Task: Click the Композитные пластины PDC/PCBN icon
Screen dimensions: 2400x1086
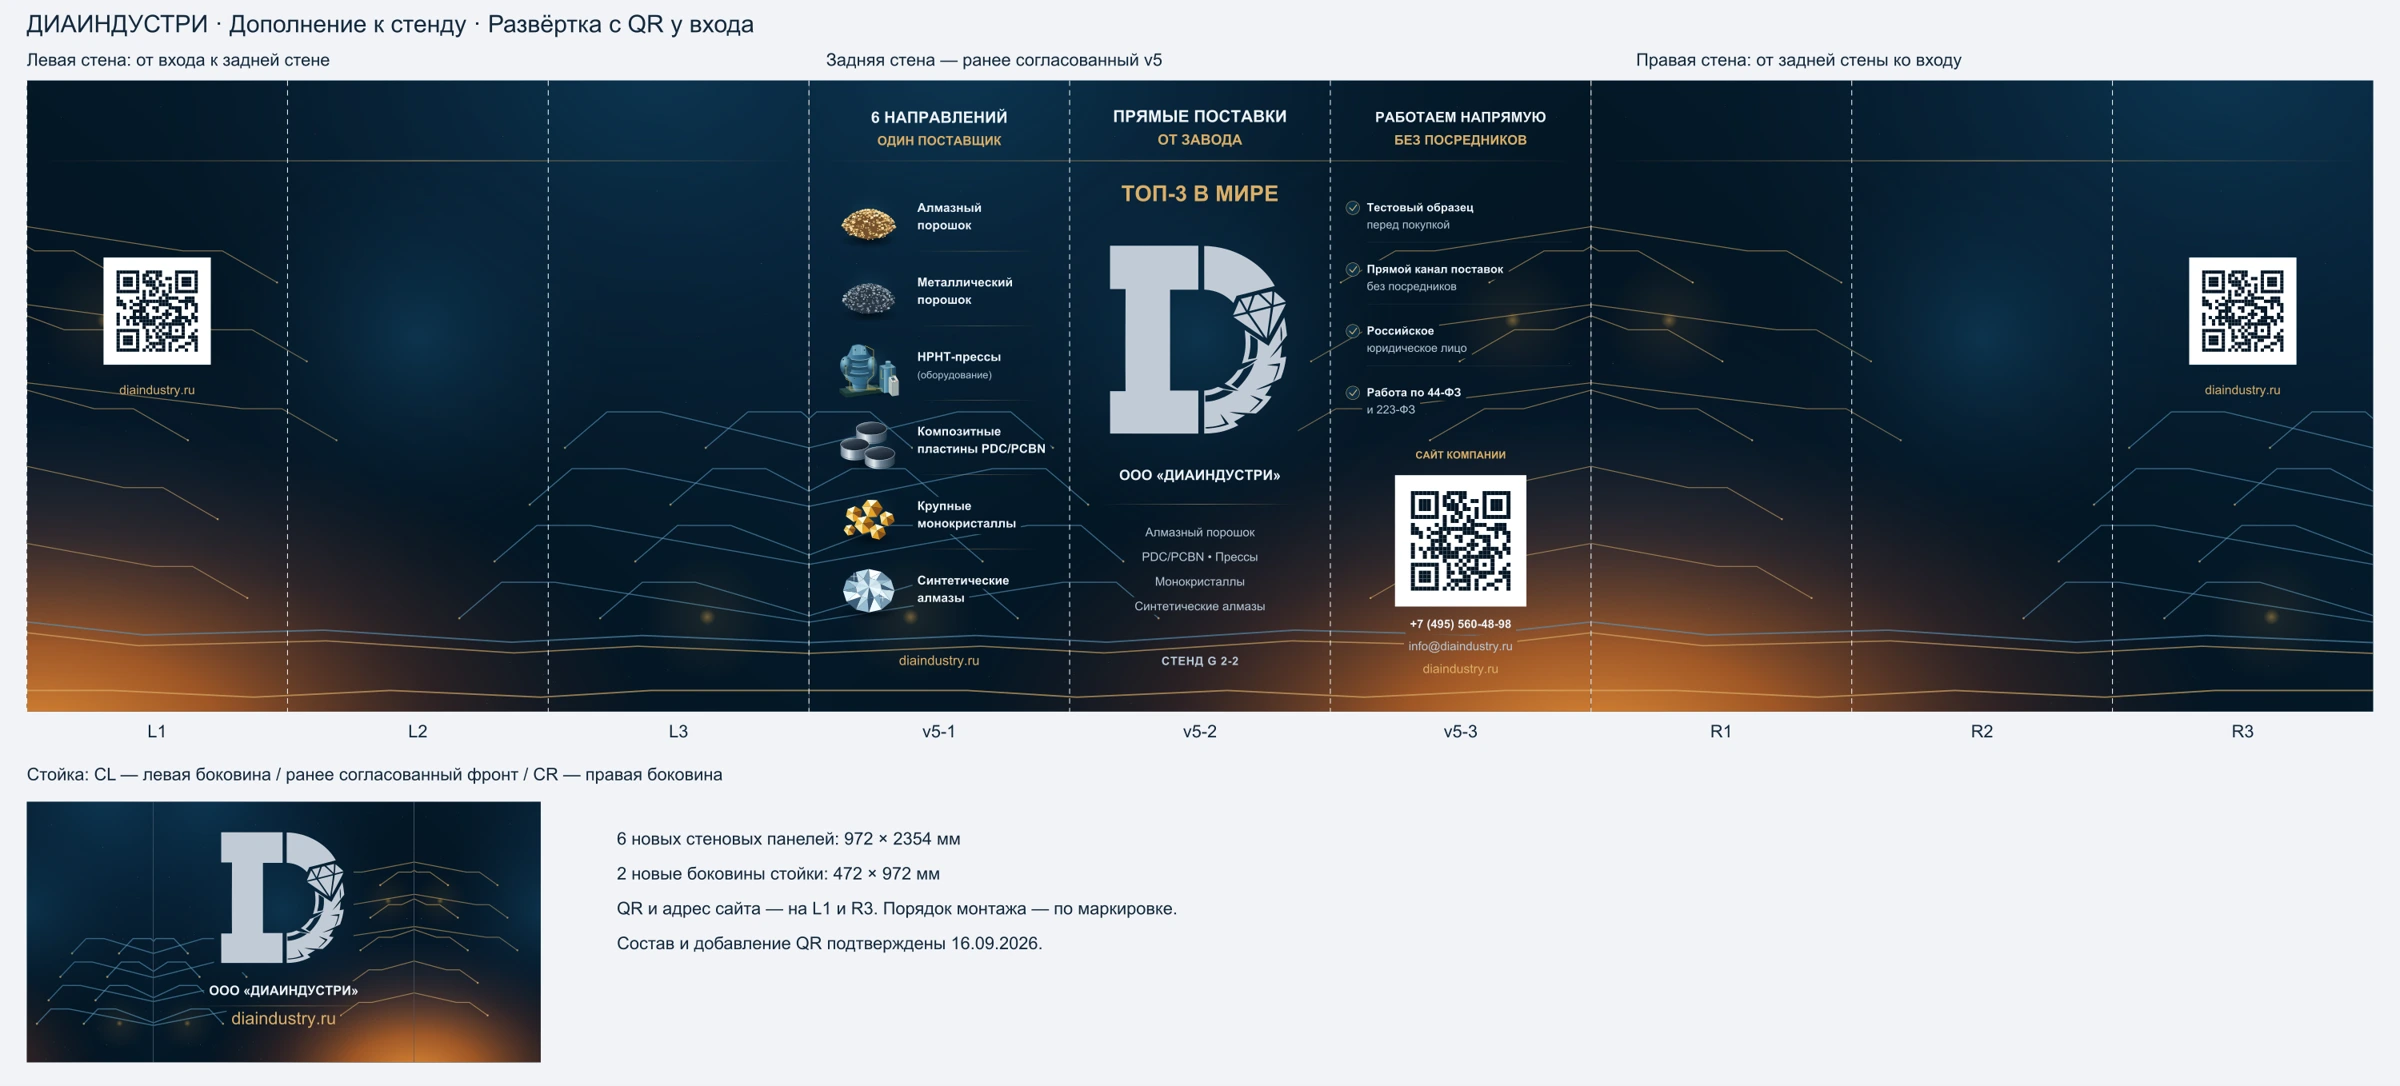Action: (x=867, y=444)
